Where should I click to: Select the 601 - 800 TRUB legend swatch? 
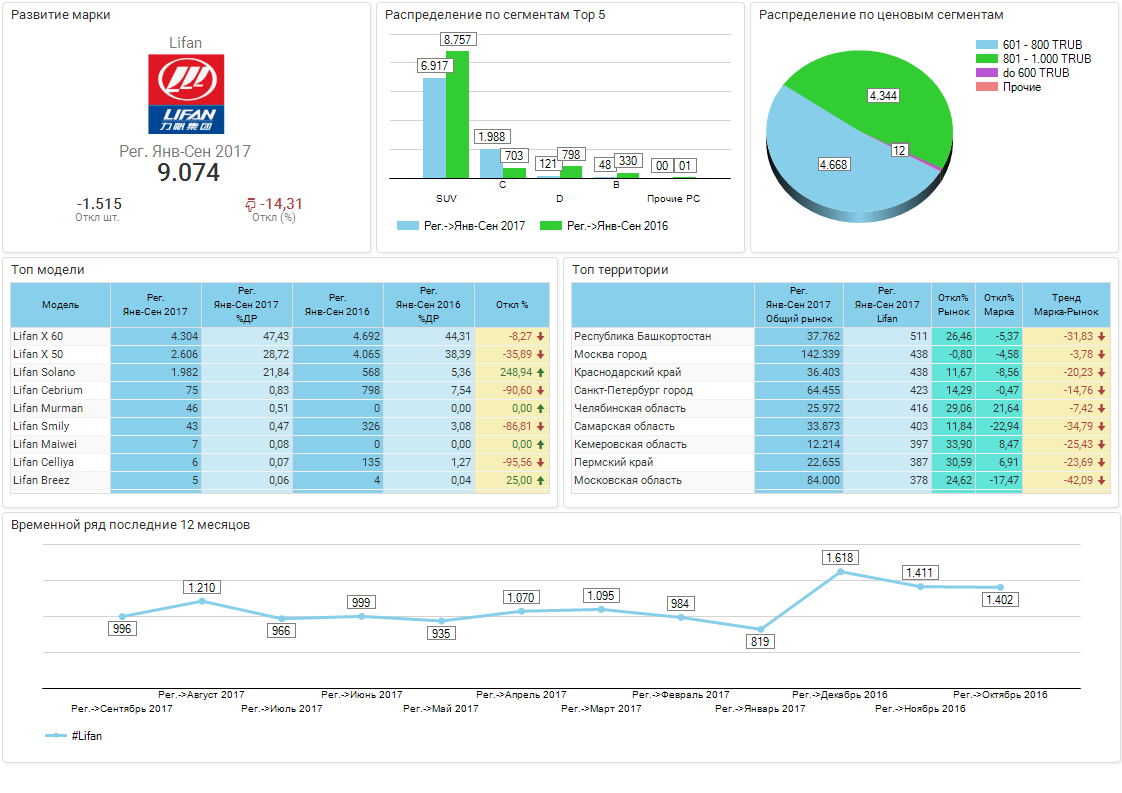986,45
